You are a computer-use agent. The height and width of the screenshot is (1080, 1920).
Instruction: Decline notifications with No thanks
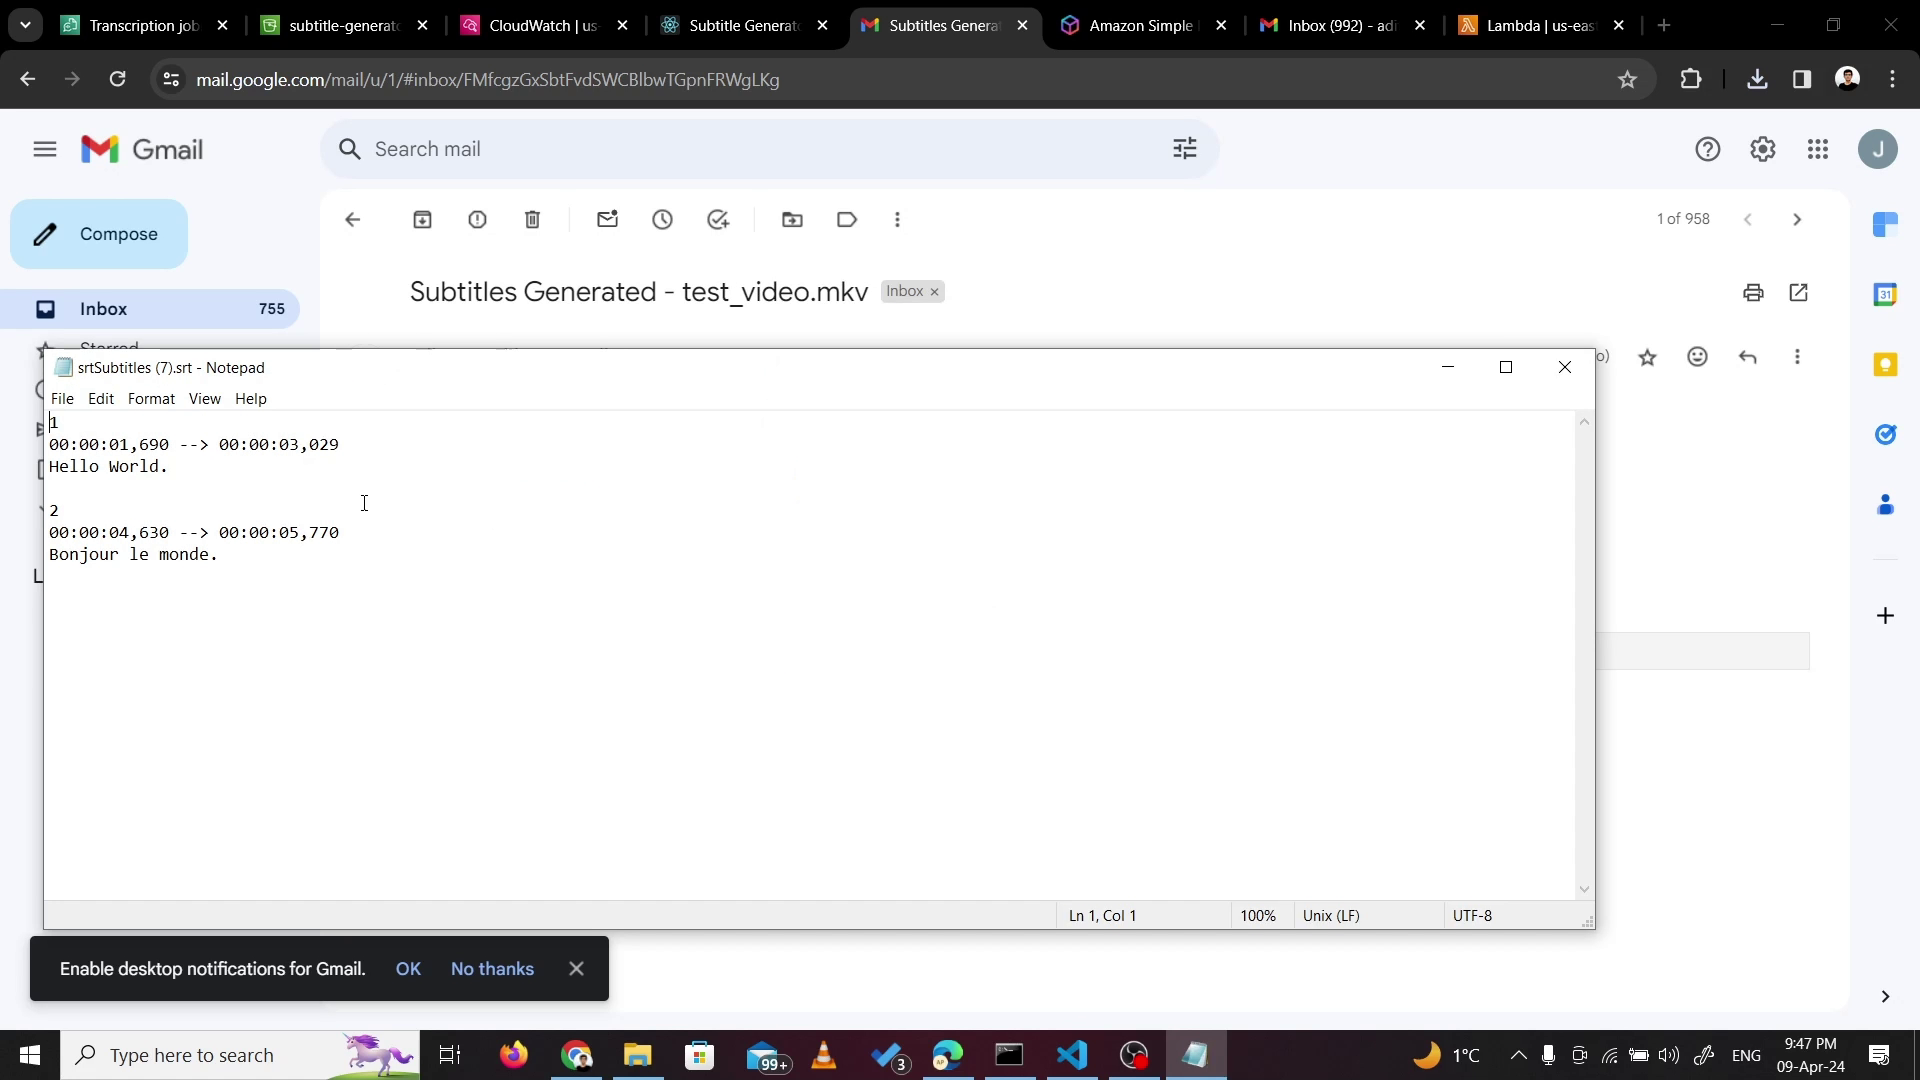point(492,969)
